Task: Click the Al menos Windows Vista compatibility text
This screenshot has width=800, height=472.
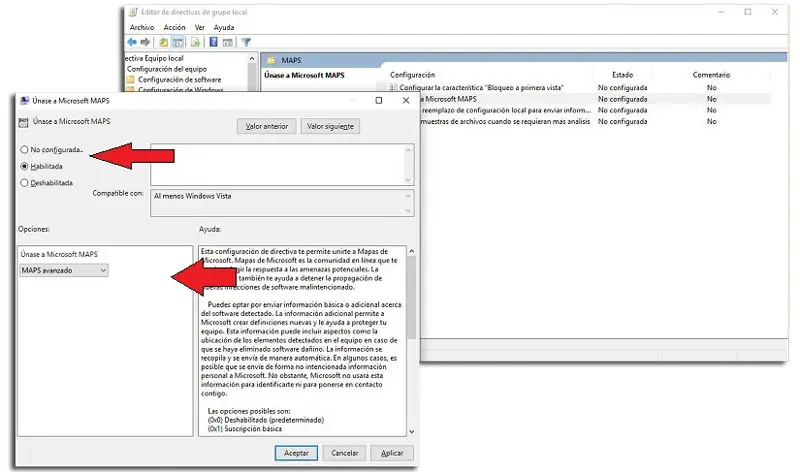Action: (x=192, y=196)
